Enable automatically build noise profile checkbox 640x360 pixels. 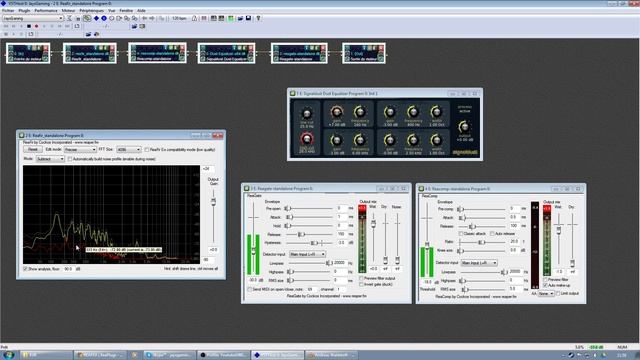(x=70, y=159)
